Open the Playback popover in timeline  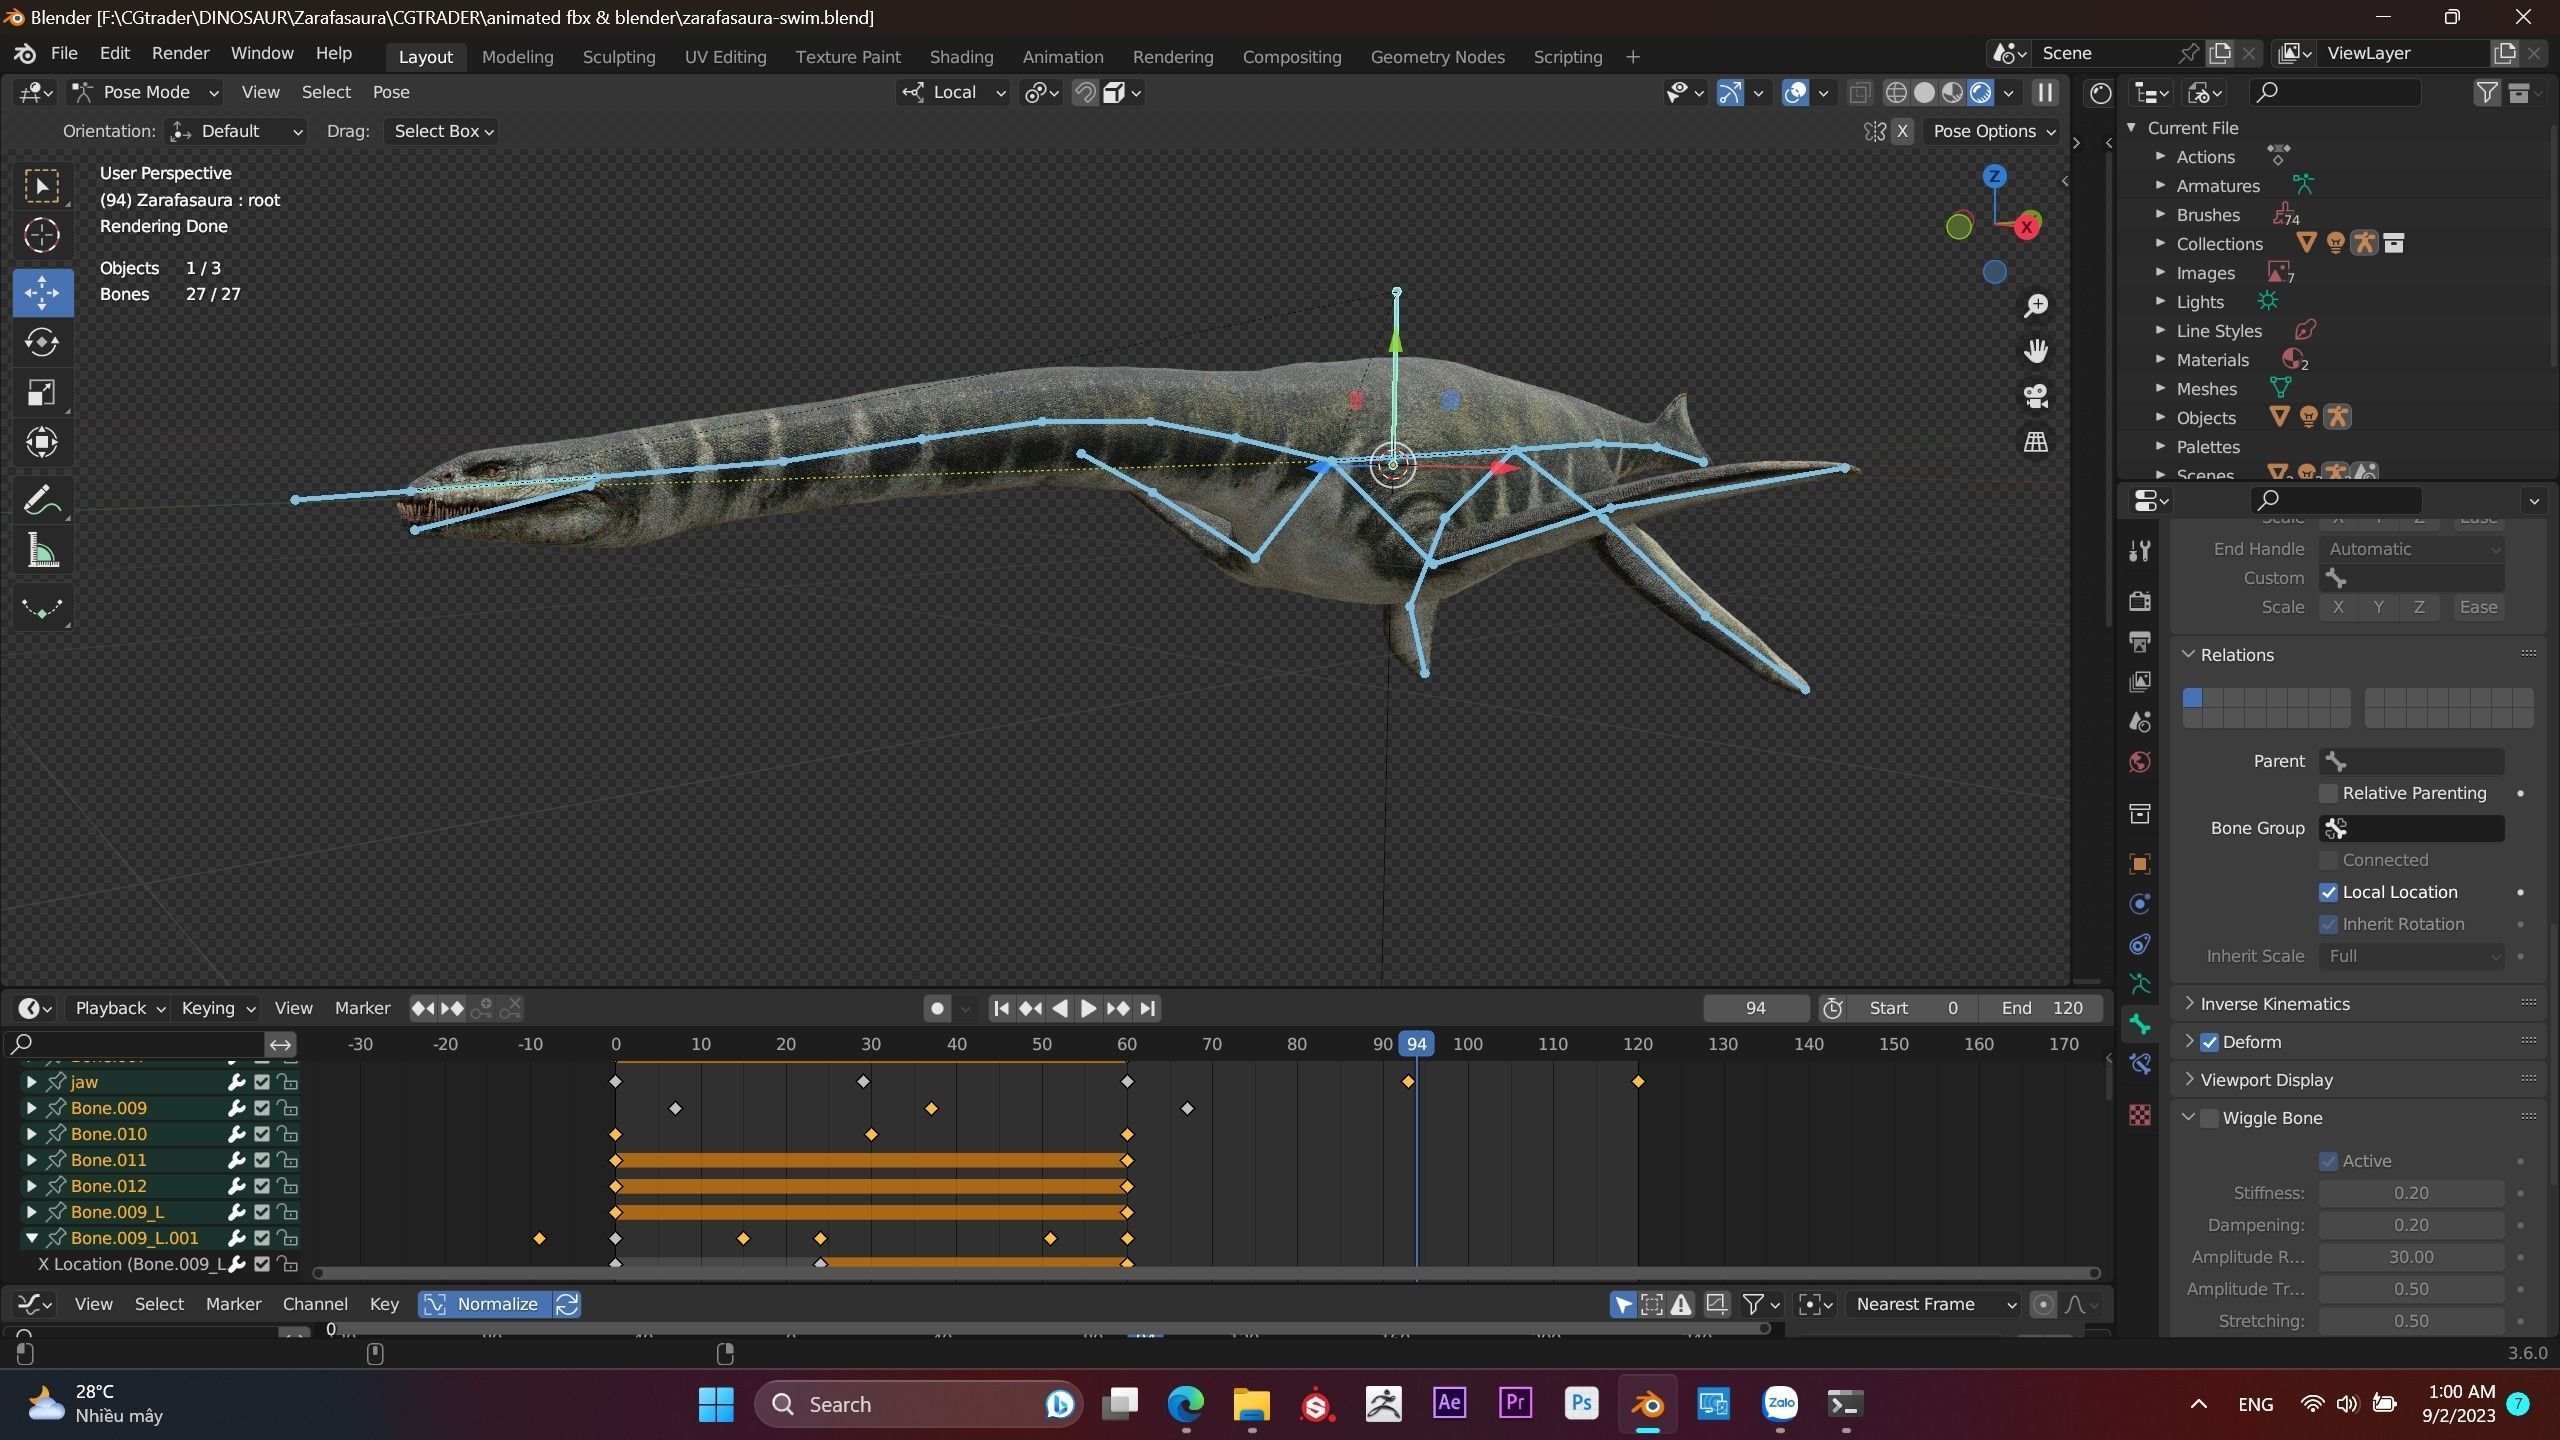pyautogui.click(x=120, y=1009)
